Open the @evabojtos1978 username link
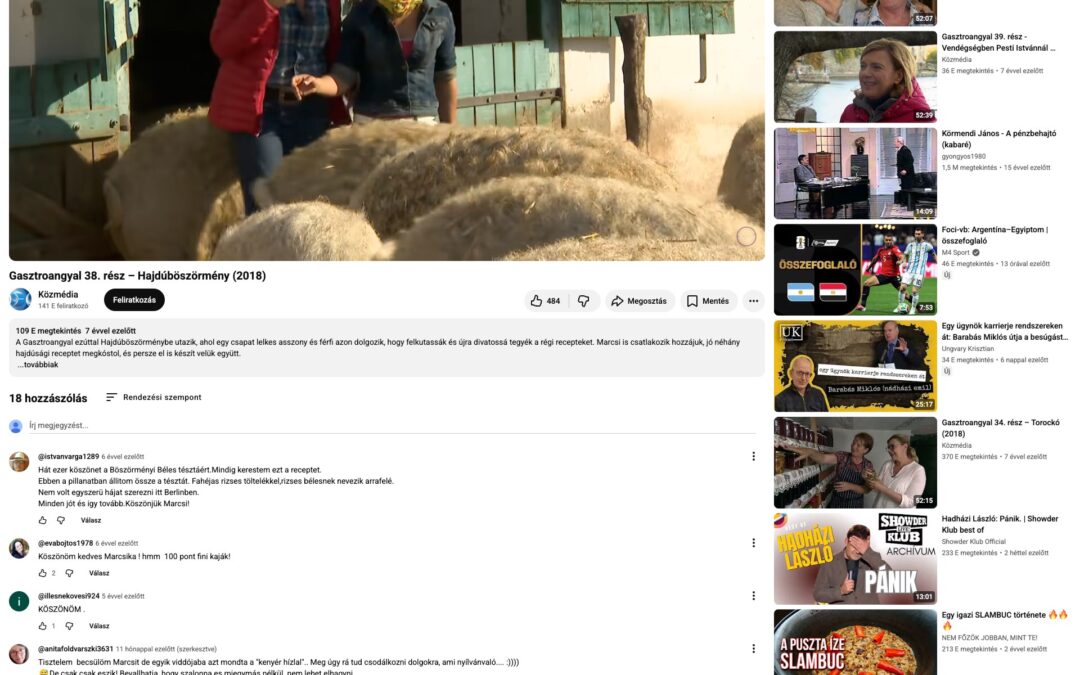This screenshot has height=675, width=1080. tap(65, 543)
